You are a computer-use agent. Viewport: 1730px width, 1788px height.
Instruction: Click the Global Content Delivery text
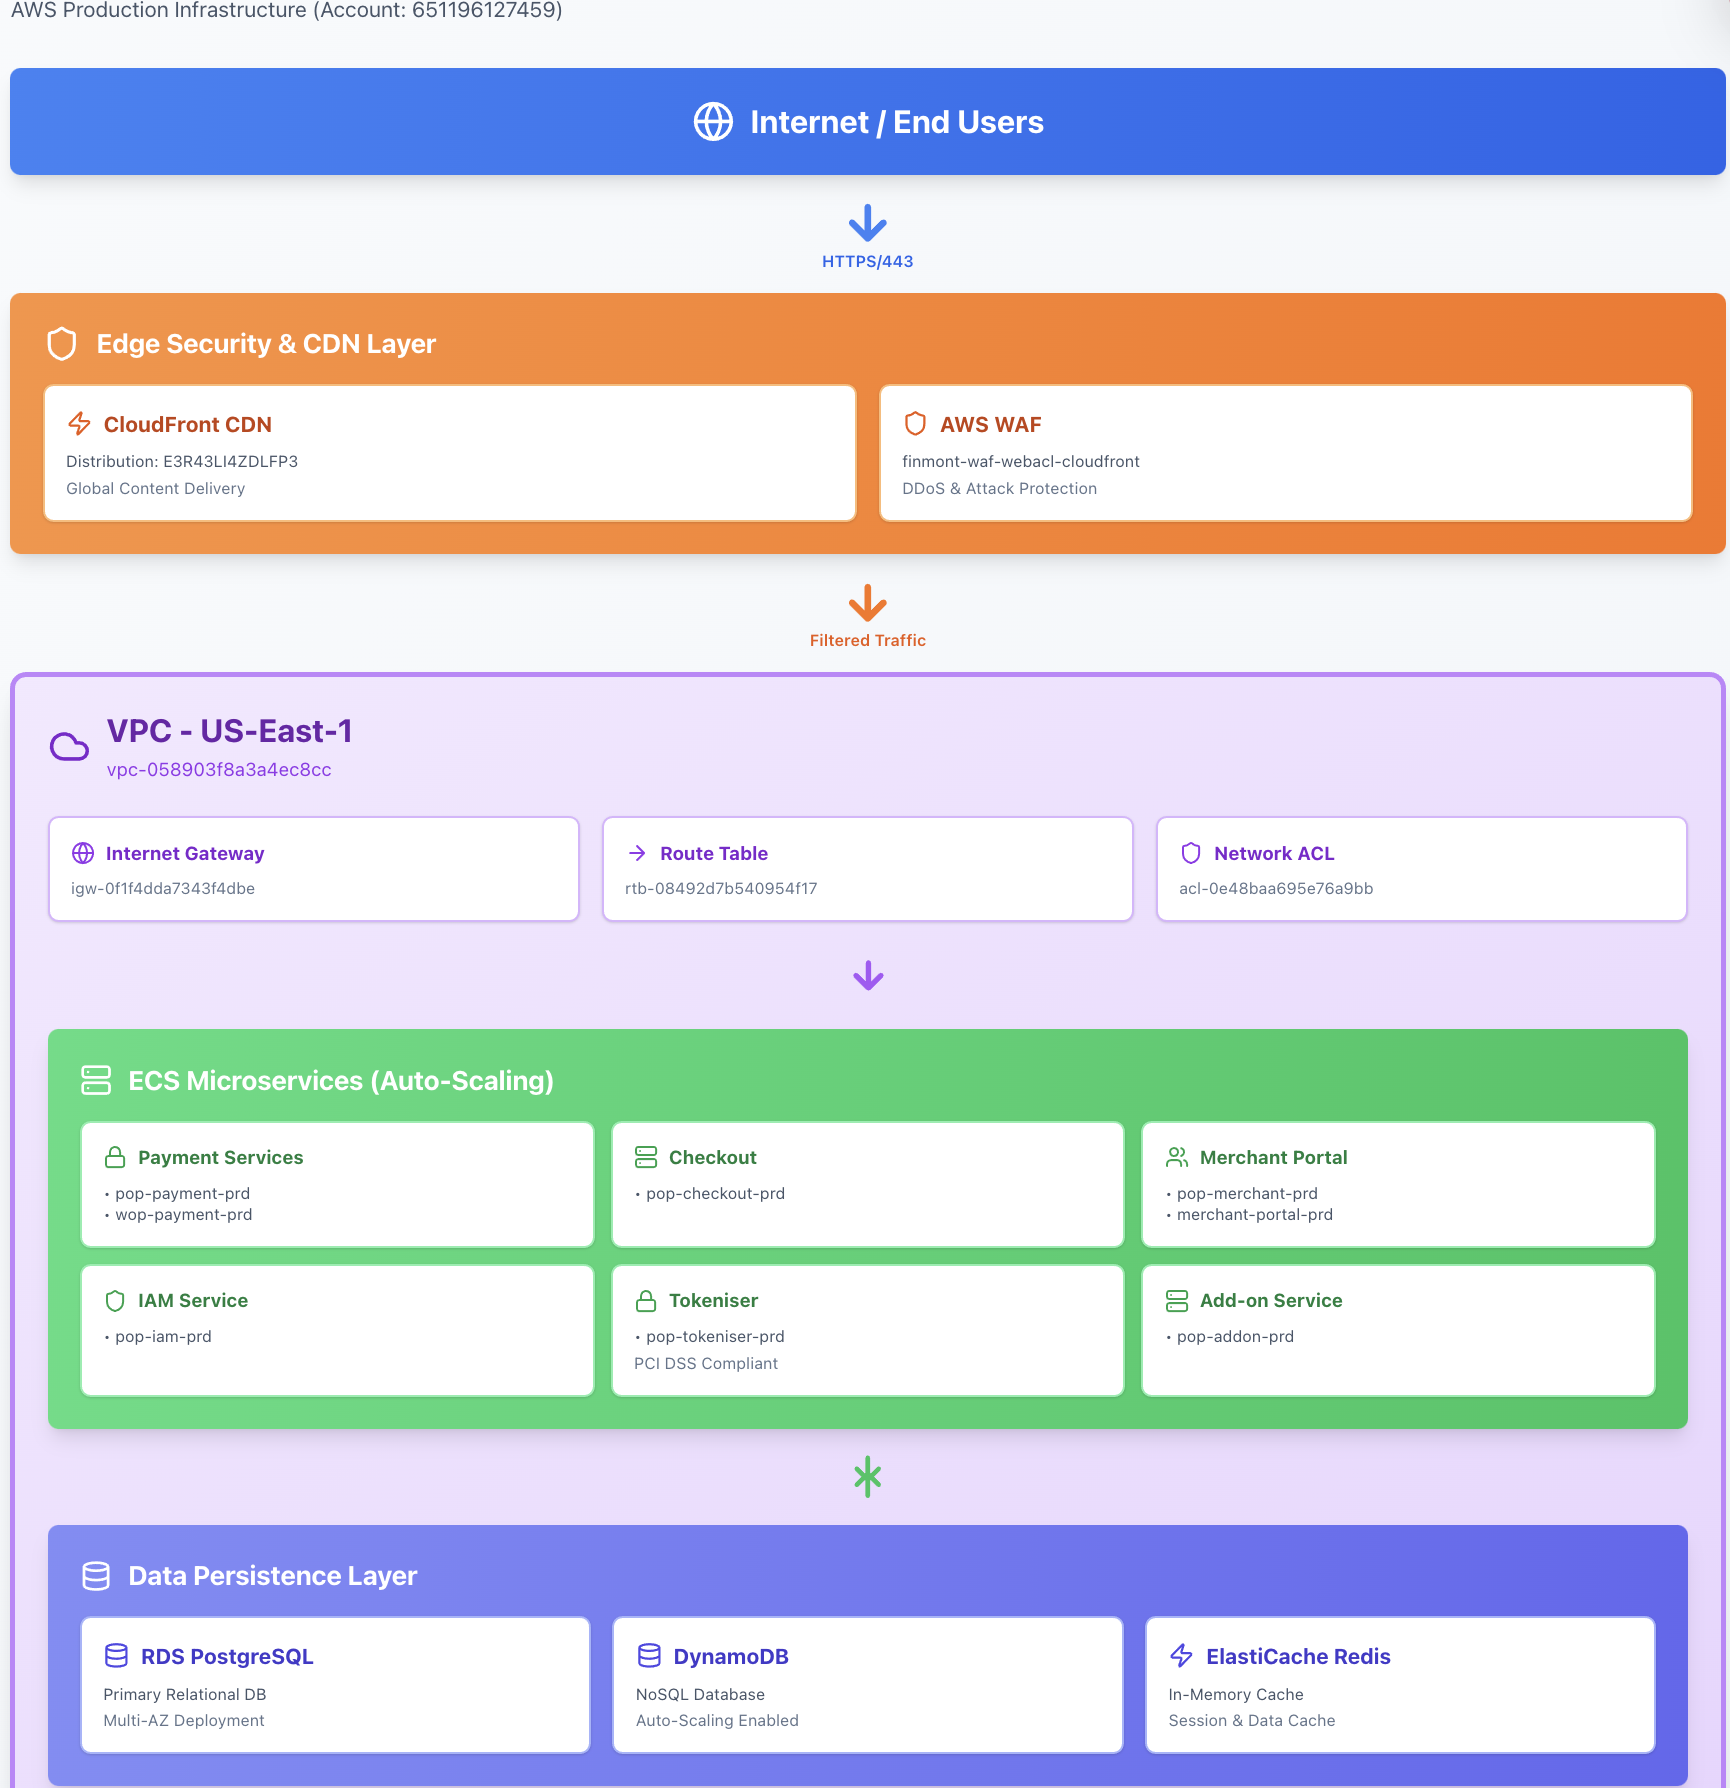tap(155, 488)
